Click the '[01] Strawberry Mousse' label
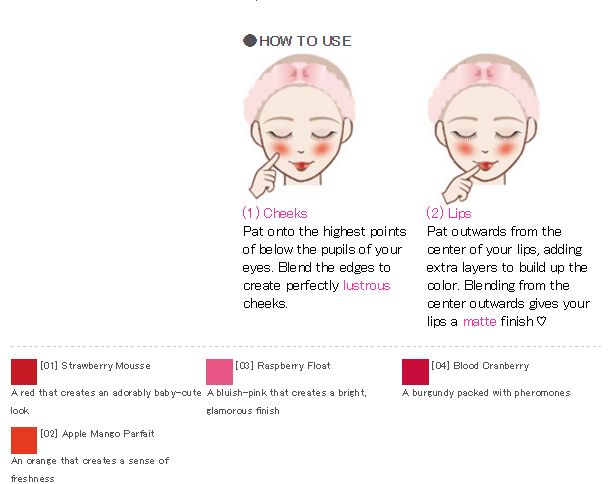Image resolution: width=612 pixels, height=484 pixels. (95, 366)
